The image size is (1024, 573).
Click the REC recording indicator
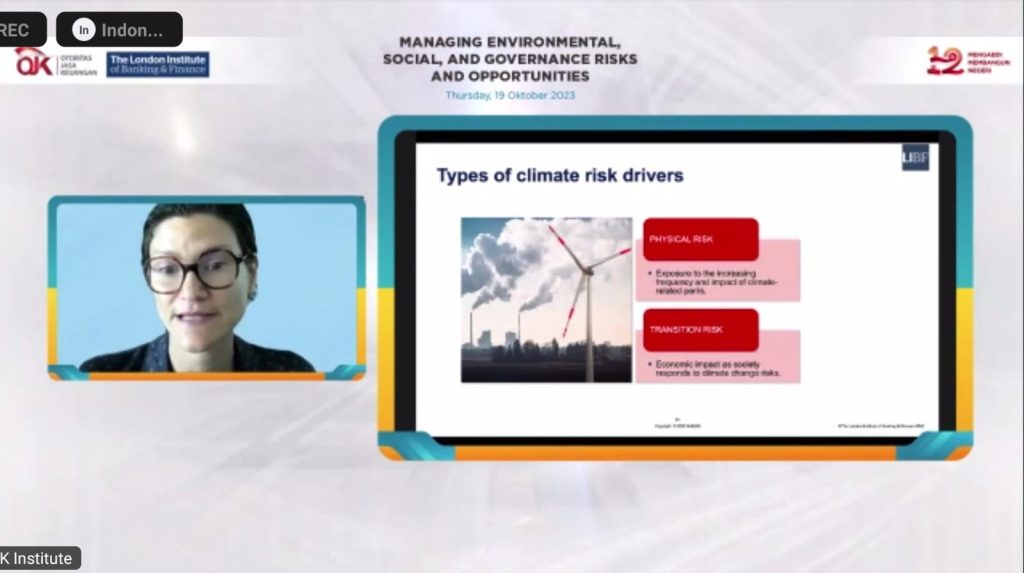(x=17, y=30)
